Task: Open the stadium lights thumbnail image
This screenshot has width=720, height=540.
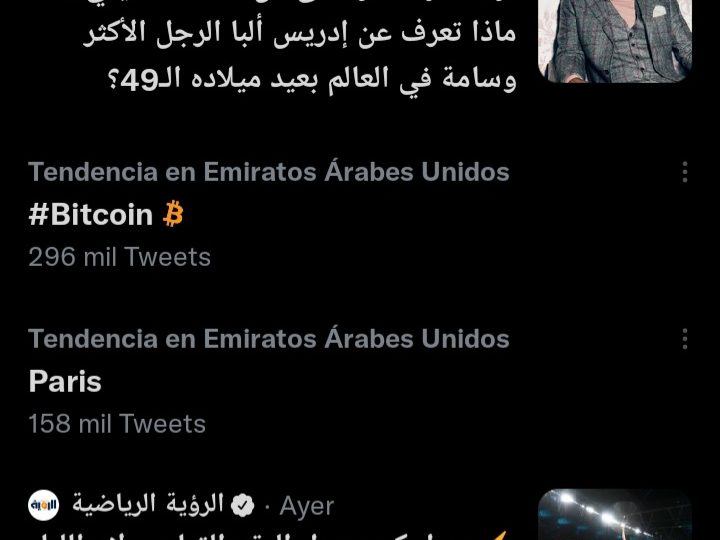Action: 615,515
